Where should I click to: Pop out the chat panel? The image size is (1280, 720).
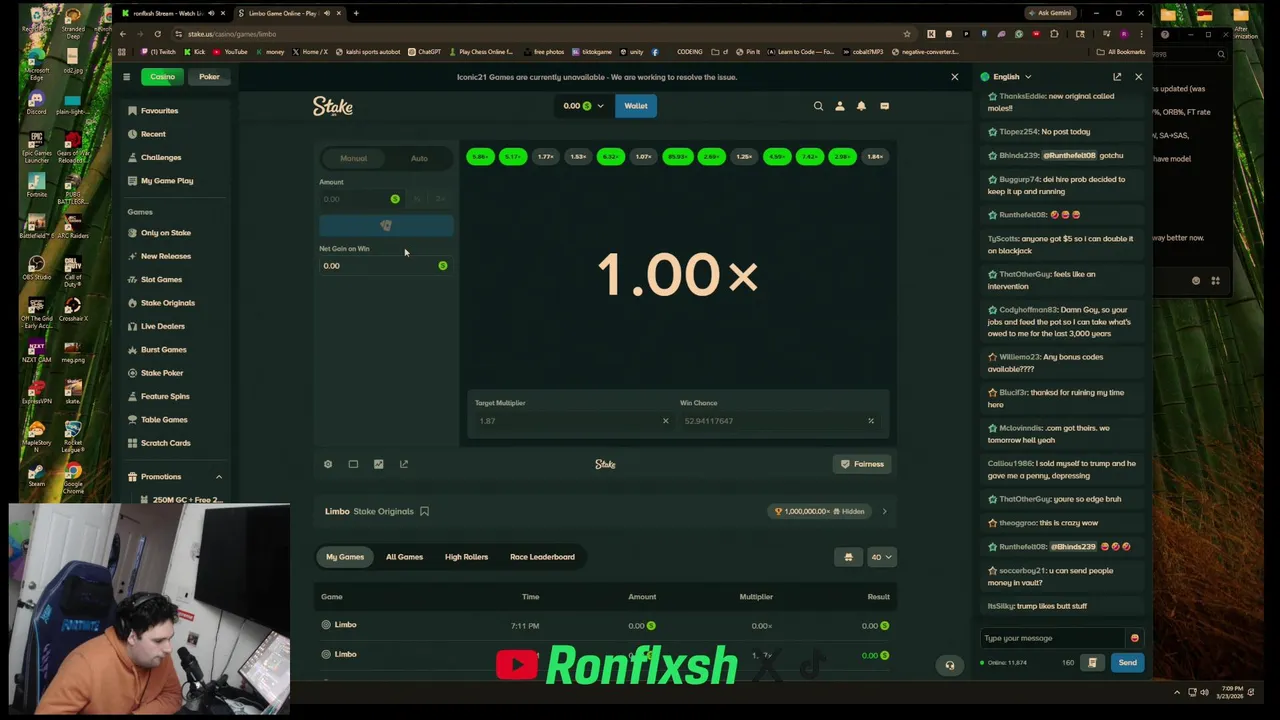click(1117, 77)
